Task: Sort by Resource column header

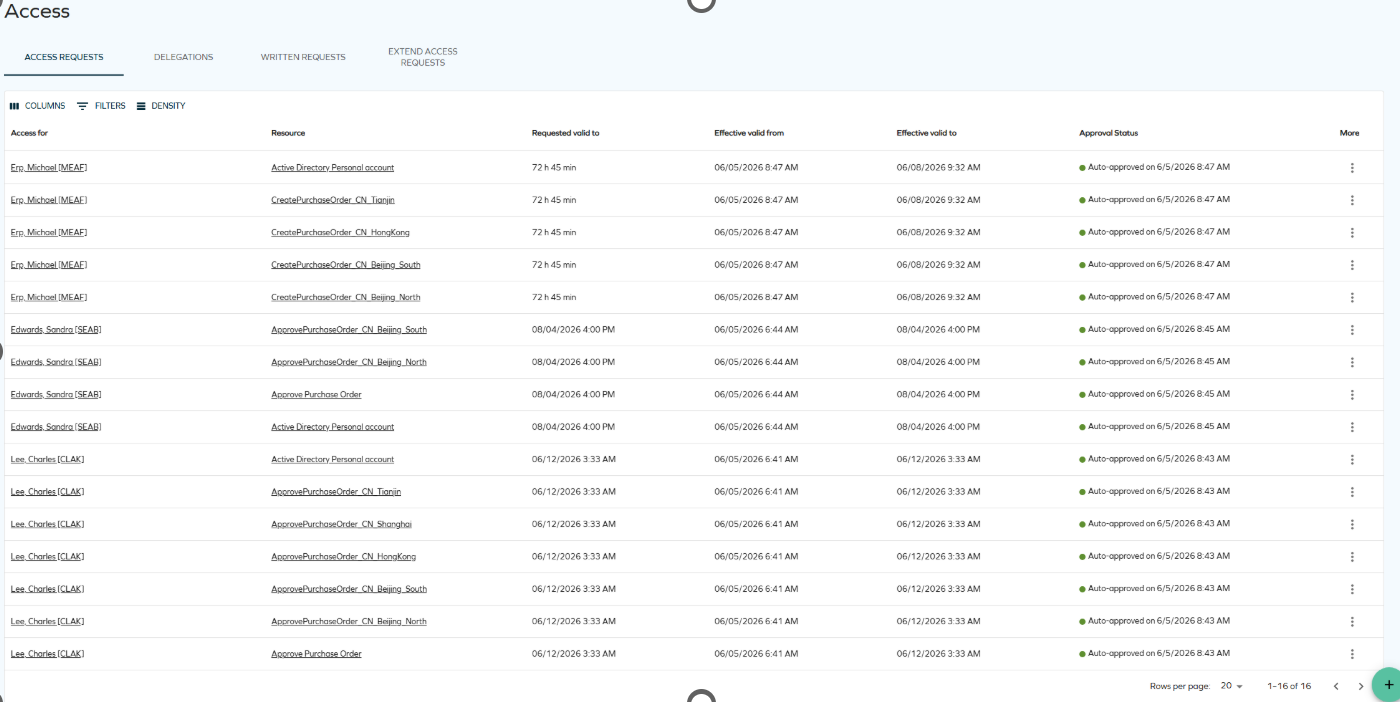Action: coord(288,133)
